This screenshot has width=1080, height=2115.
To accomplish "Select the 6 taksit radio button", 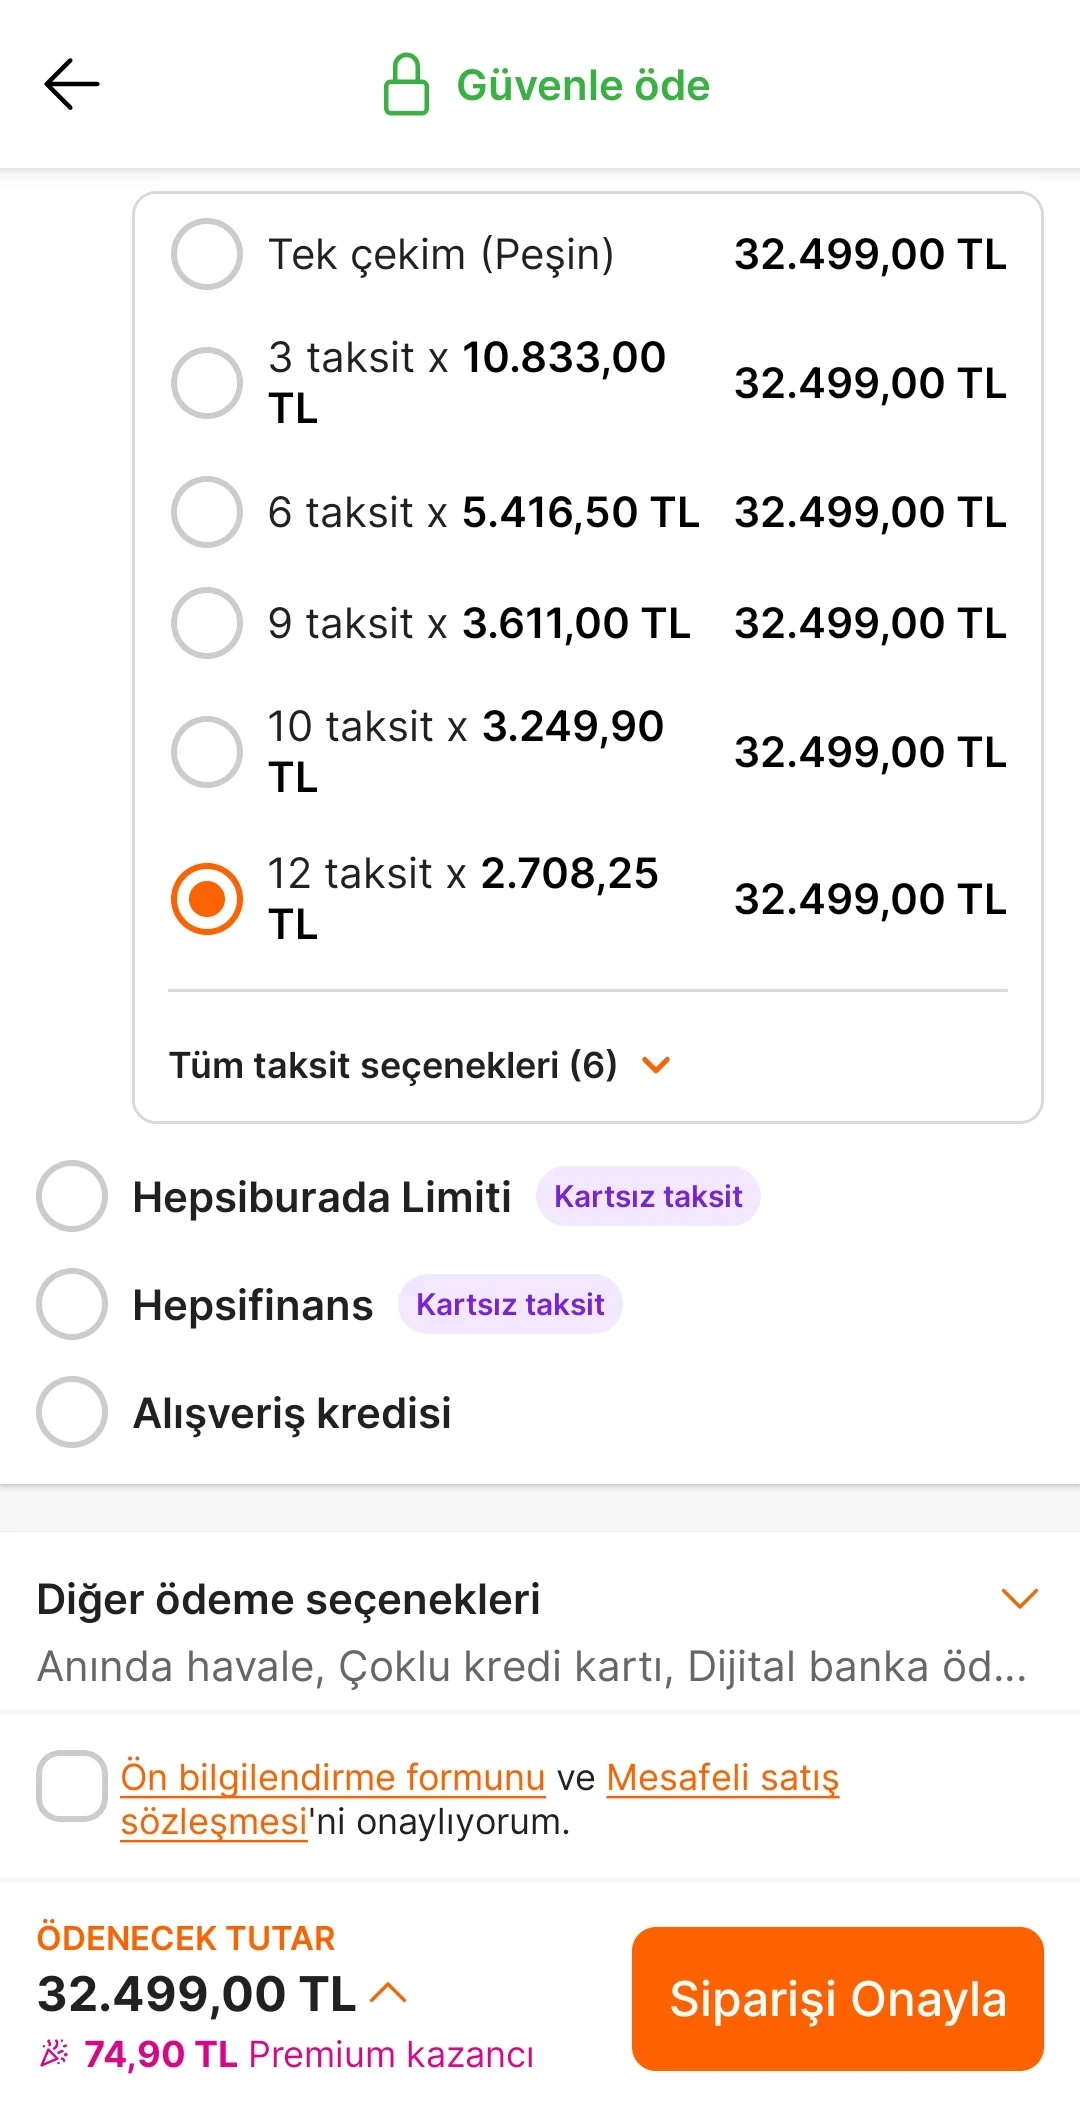I will [207, 512].
